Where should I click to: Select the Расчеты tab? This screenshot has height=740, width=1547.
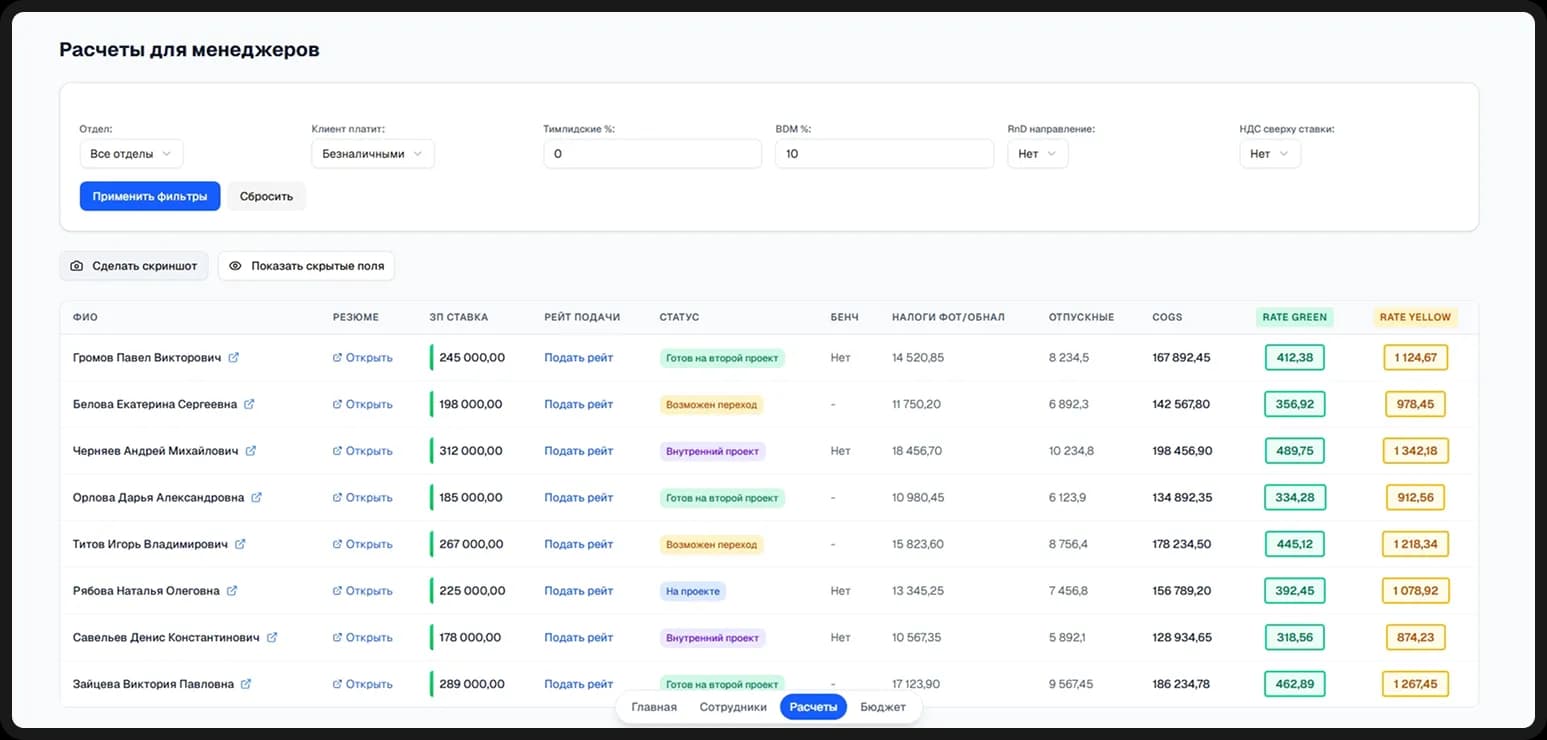[x=814, y=707]
